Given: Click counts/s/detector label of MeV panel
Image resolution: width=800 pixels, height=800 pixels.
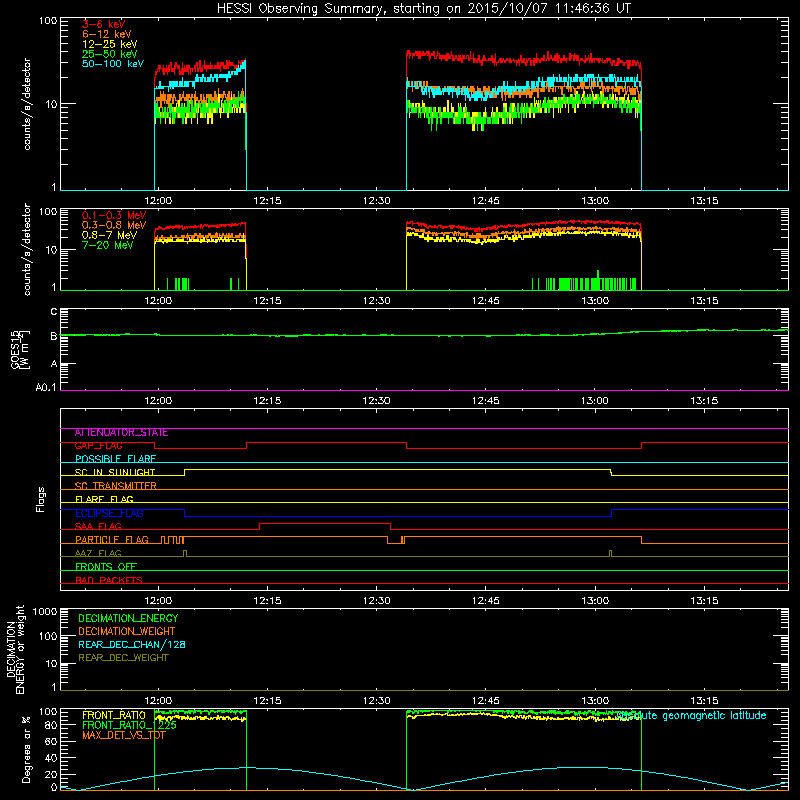Looking at the screenshot, I should [x=27, y=249].
